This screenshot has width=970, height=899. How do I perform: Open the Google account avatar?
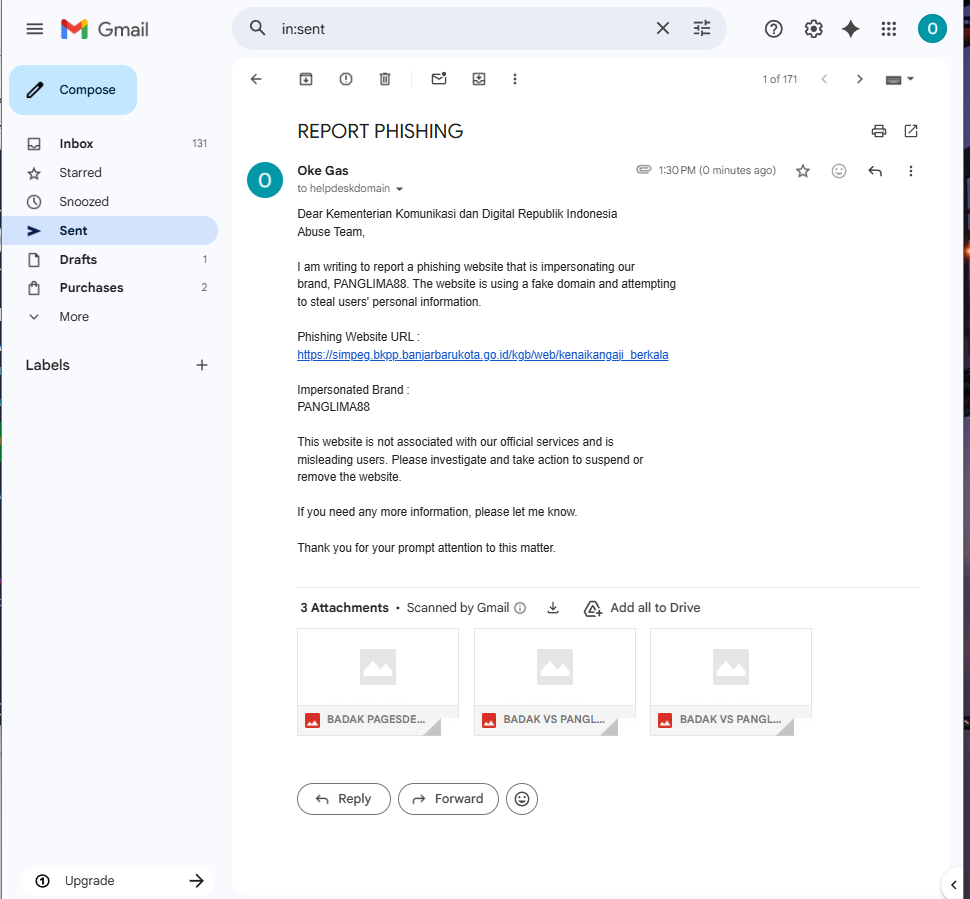932,28
